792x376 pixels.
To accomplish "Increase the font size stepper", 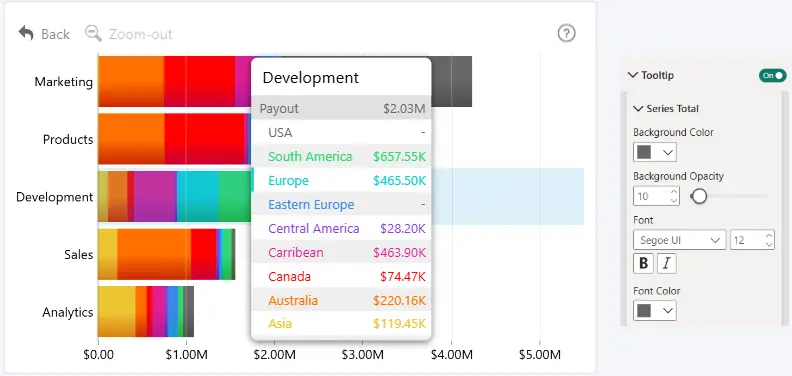I will 769,236.
